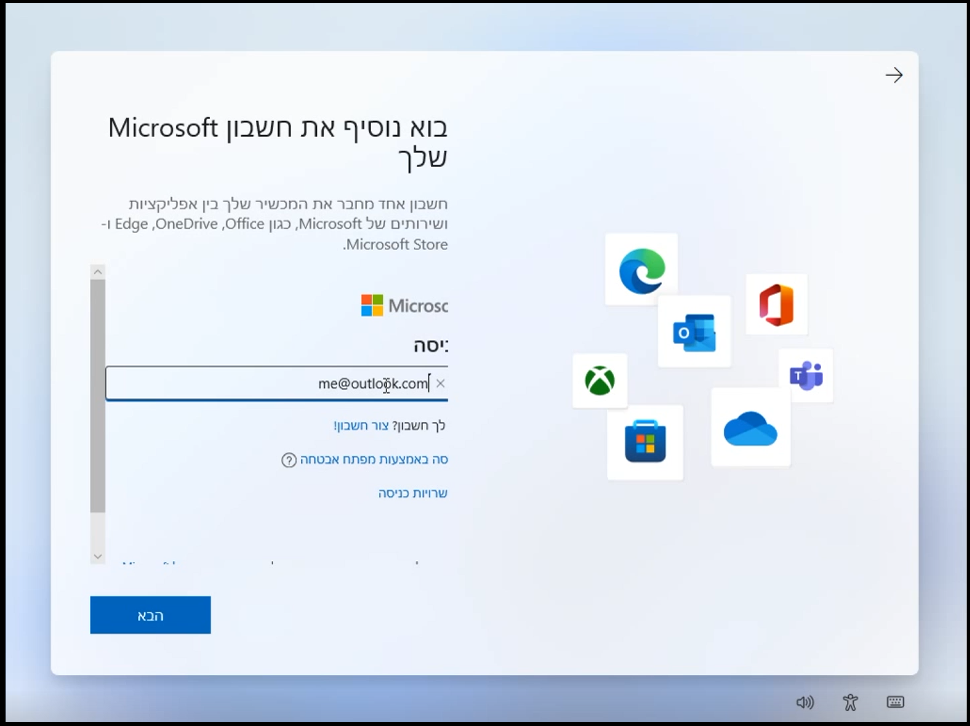Click the Outlook icon
This screenshot has height=726, width=970.
click(x=694, y=332)
